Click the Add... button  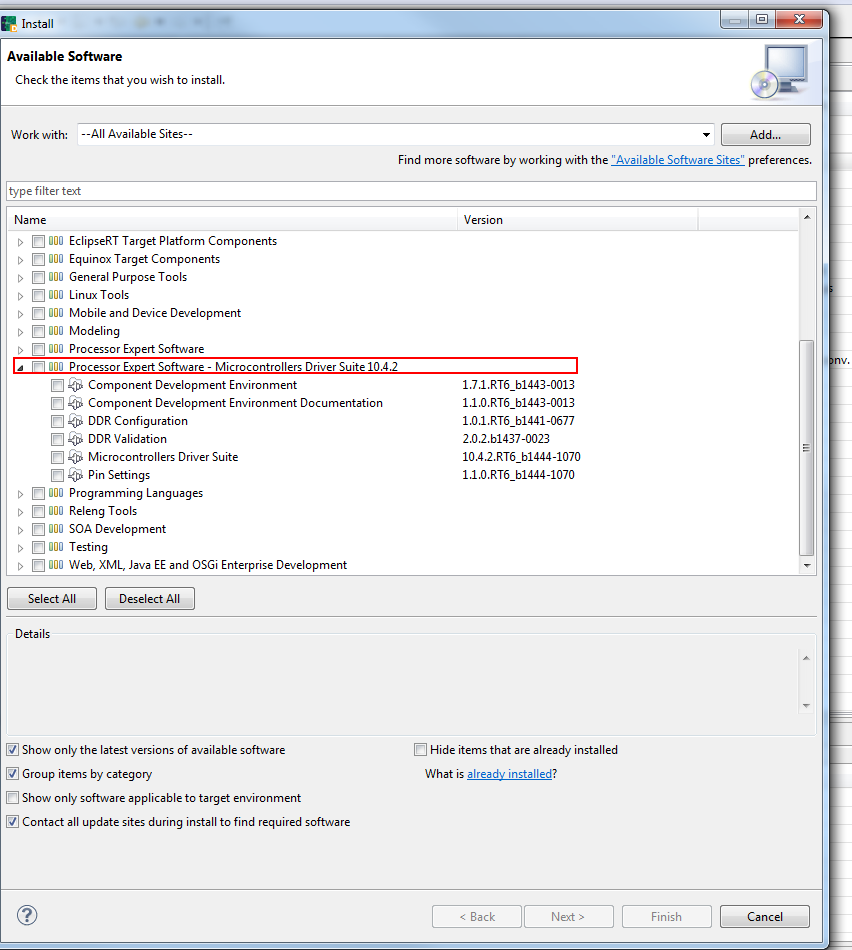coord(765,135)
